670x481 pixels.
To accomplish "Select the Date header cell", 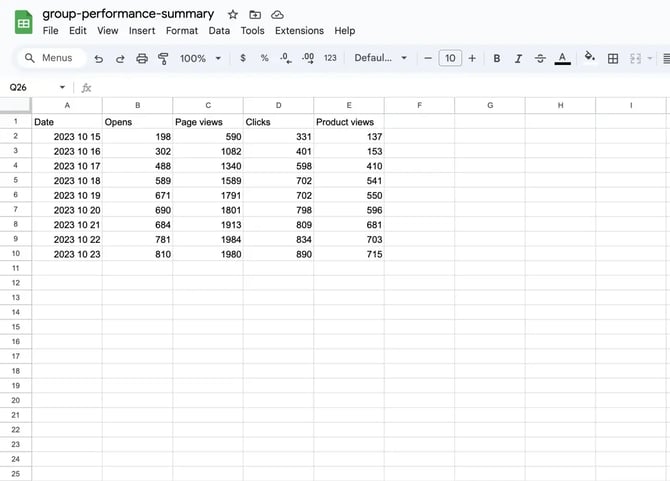I will (67, 122).
